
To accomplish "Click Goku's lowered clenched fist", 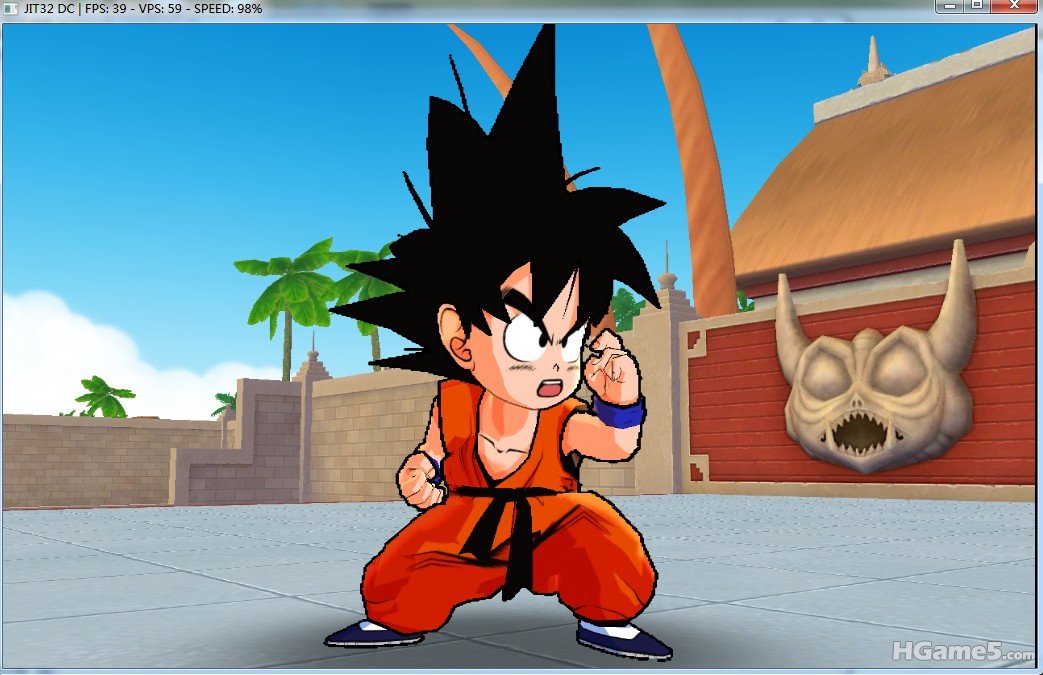I will (420, 485).
